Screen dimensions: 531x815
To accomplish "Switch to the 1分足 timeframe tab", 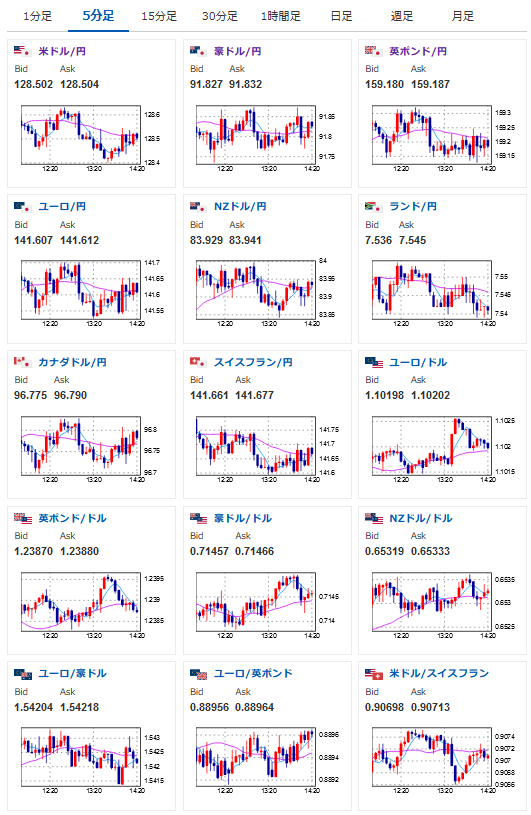I will 37,16.
